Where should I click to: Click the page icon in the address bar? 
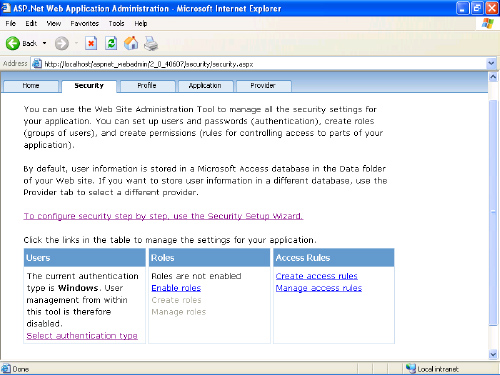(x=37, y=64)
